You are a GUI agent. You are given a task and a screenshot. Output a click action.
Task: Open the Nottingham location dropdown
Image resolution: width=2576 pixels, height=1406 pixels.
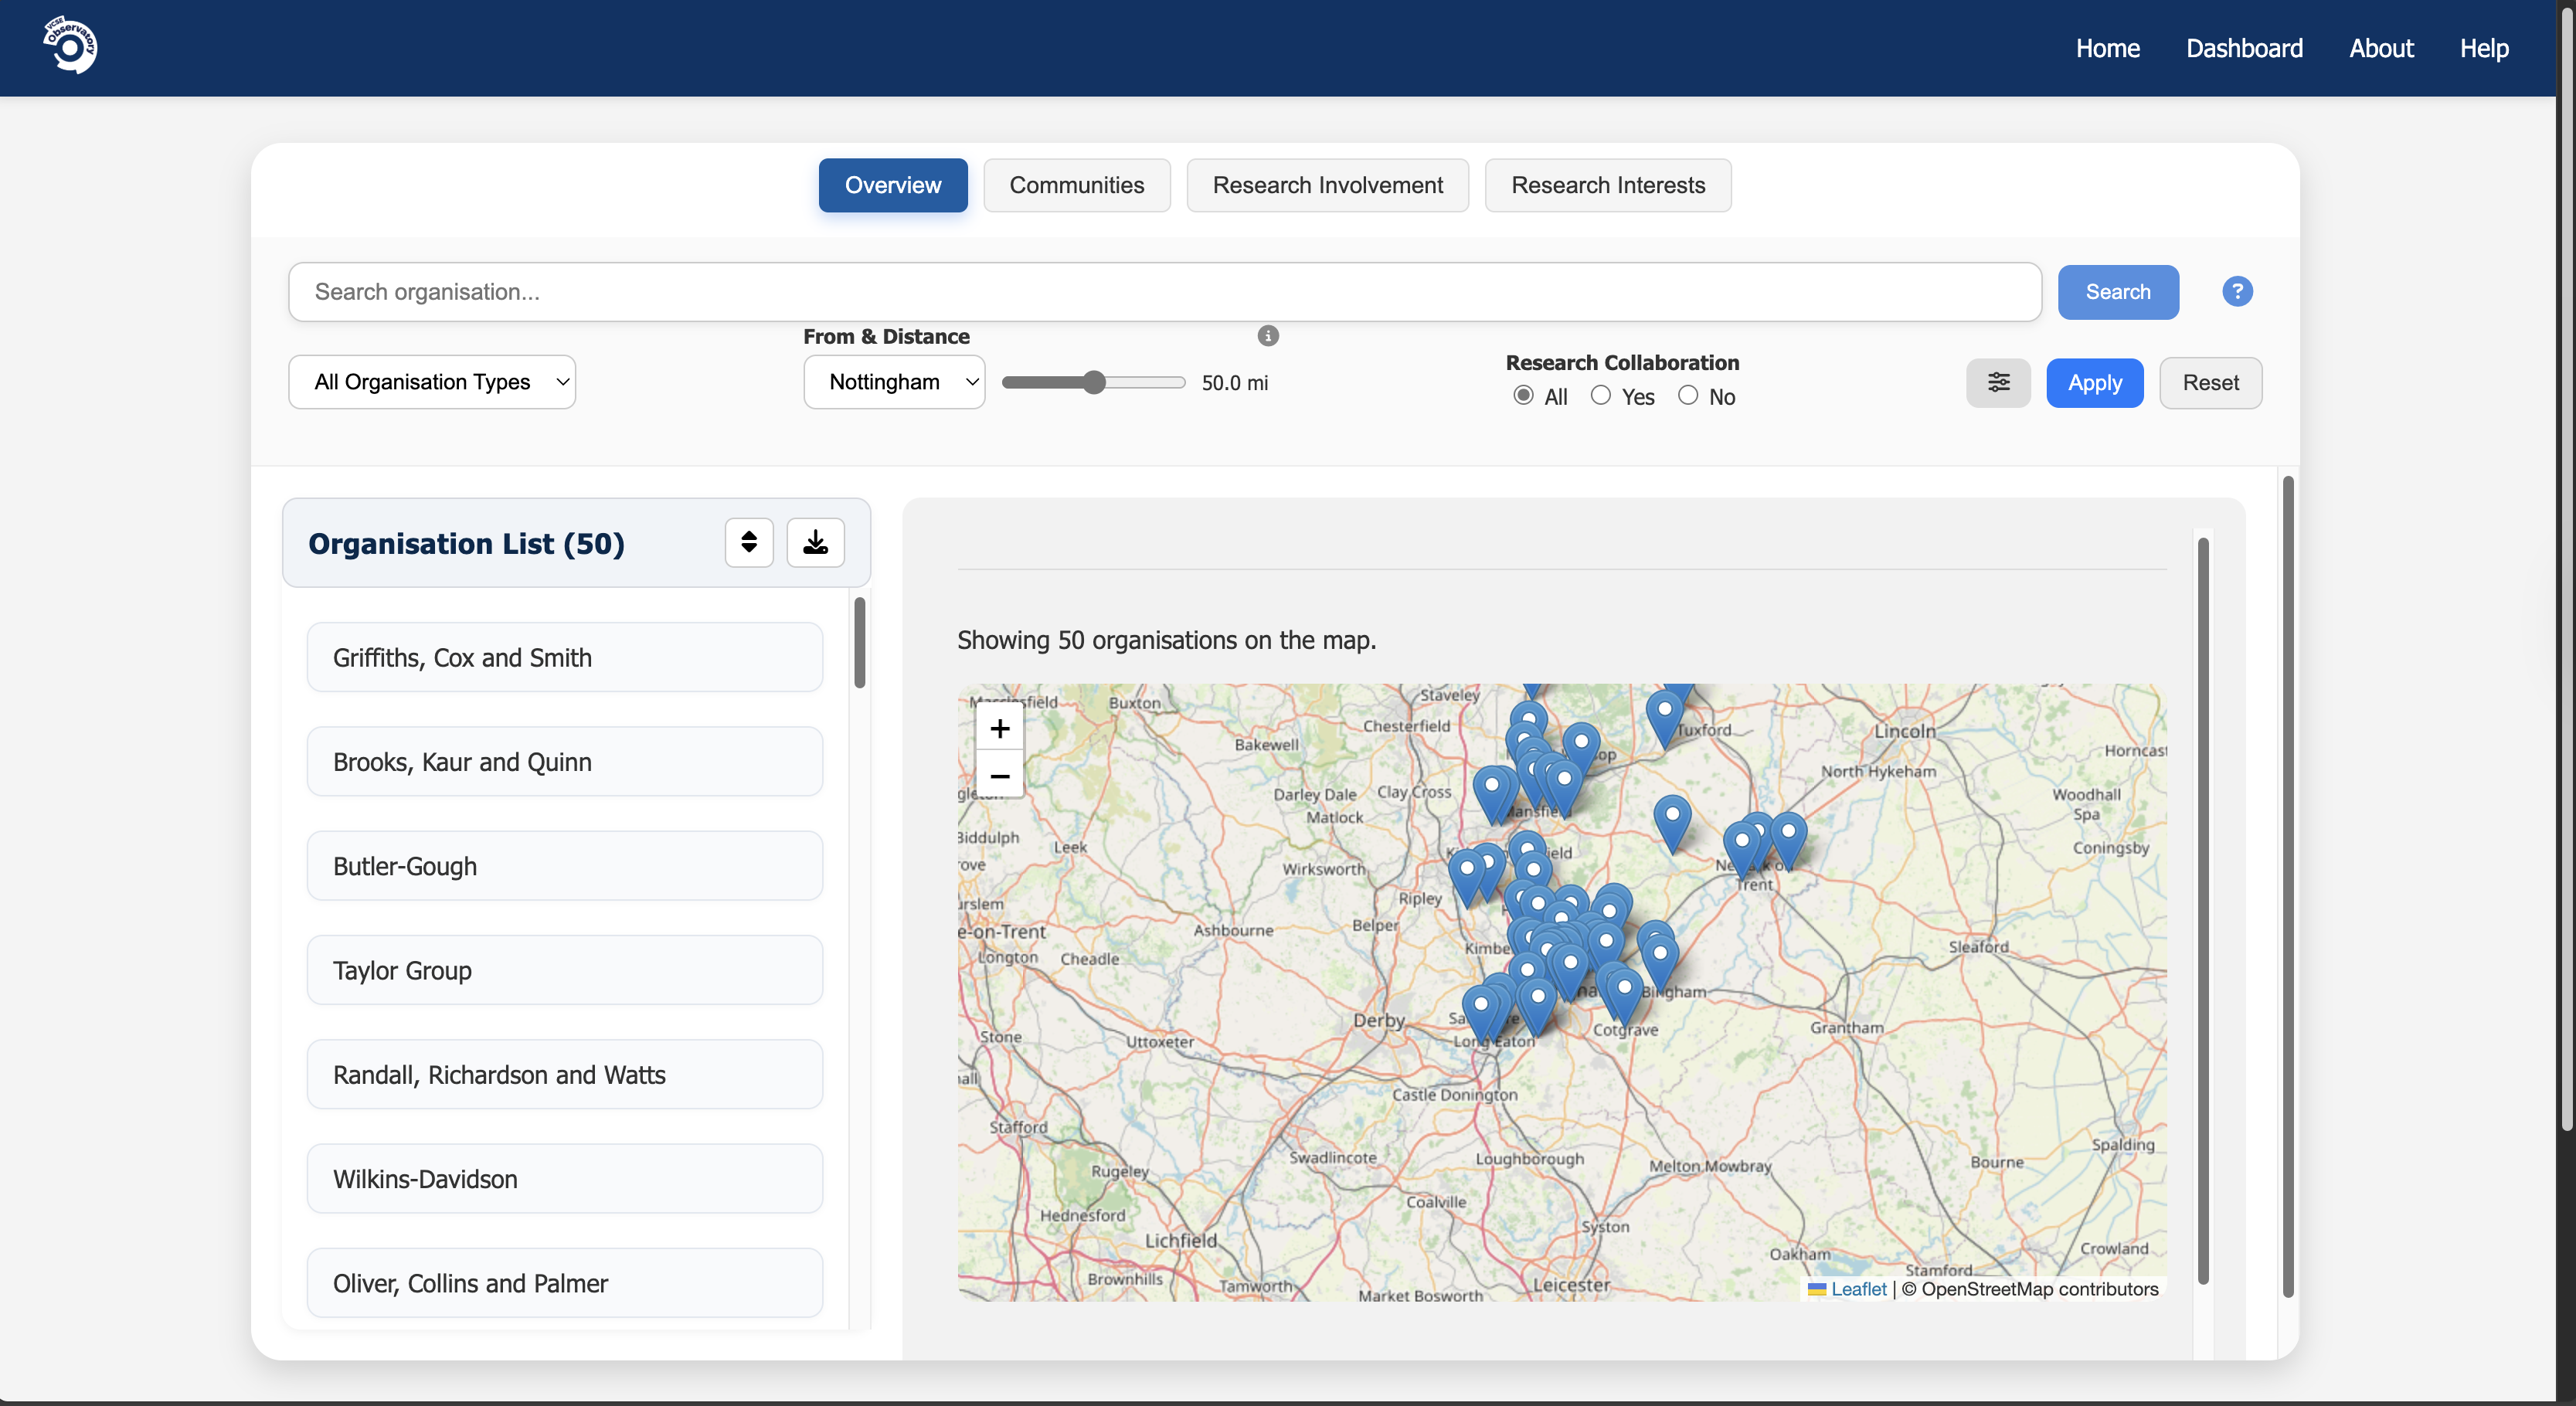click(x=894, y=382)
